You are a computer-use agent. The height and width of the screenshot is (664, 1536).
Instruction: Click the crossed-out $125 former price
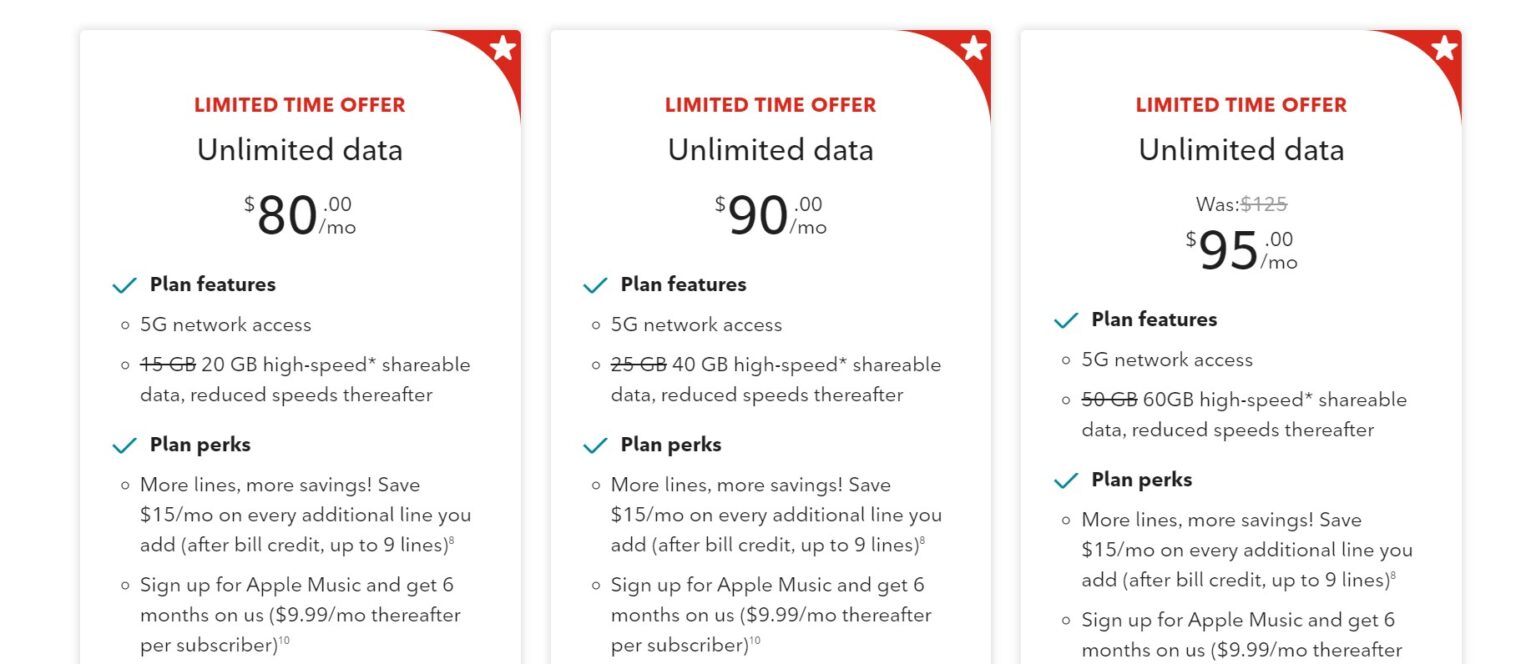1264,204
